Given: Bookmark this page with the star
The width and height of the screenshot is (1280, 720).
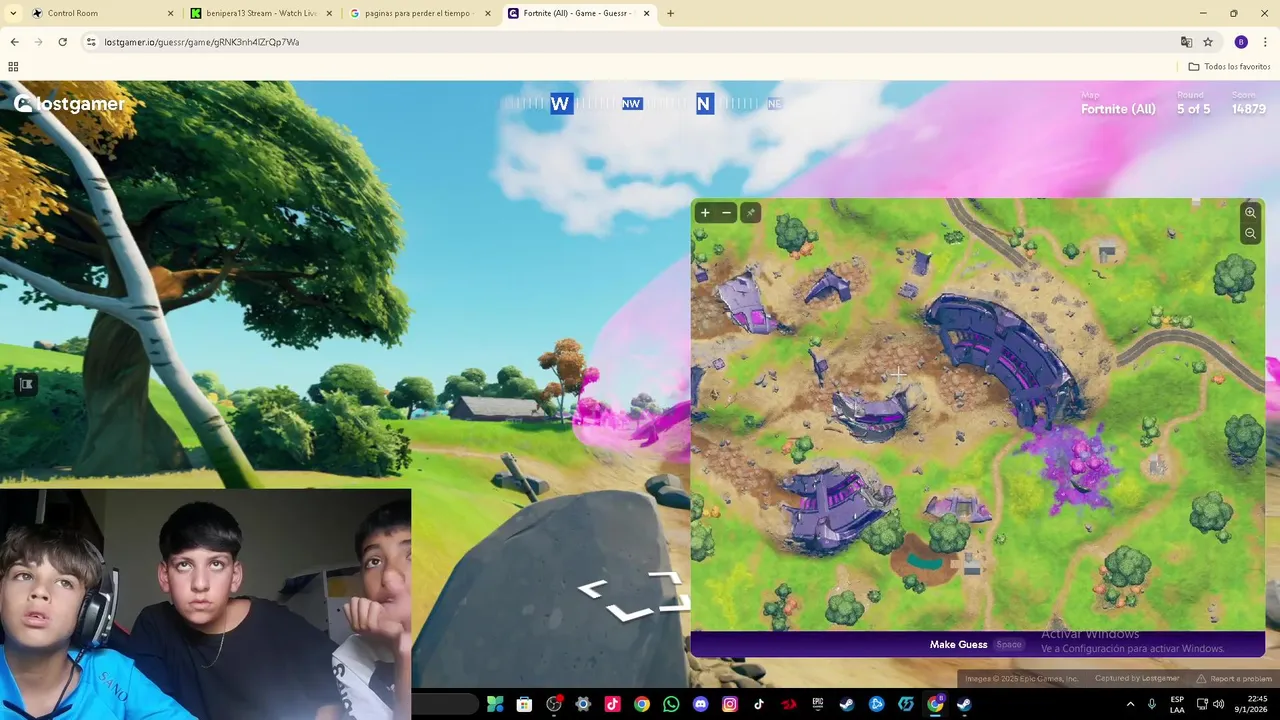Looking at the screenshot, I should (x=1208, y=42).
